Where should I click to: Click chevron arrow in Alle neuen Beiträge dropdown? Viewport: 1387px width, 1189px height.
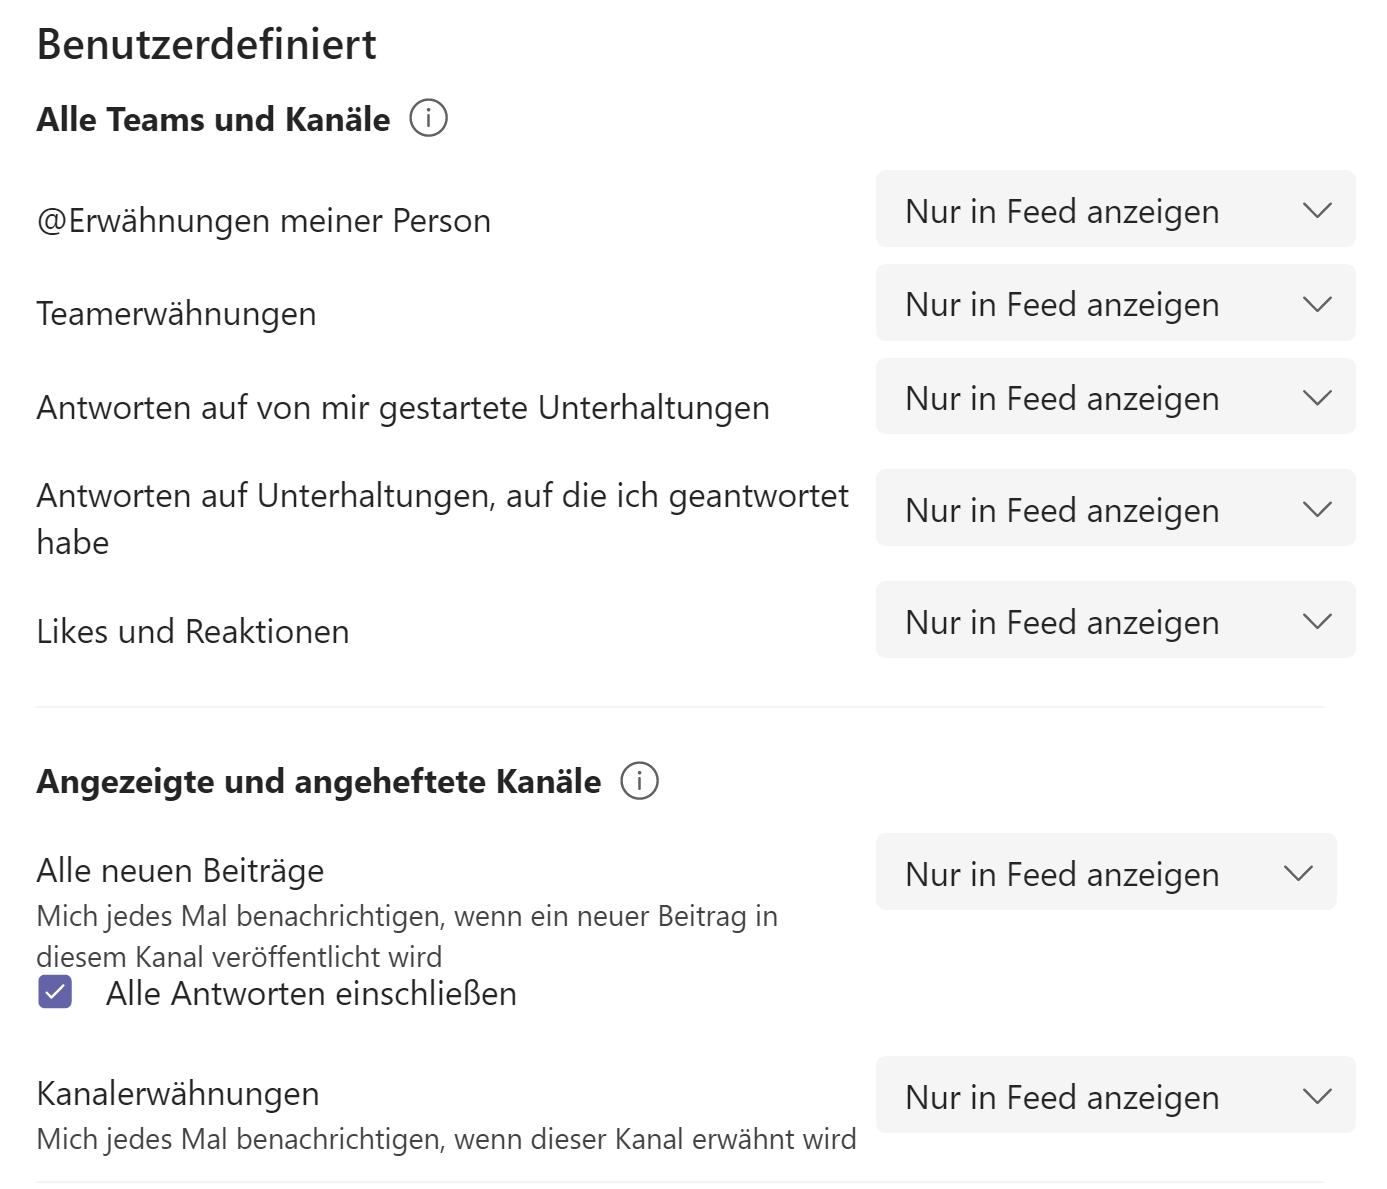(1297, 873)
